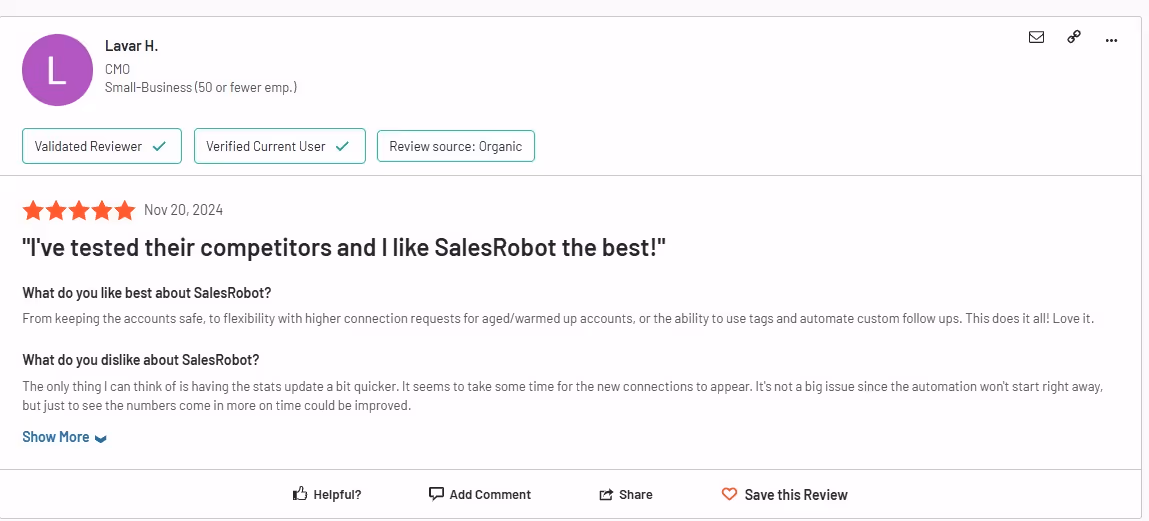
Task: Click the envelope email icon
Action: pyautogui.click(x=1036, y=37)
